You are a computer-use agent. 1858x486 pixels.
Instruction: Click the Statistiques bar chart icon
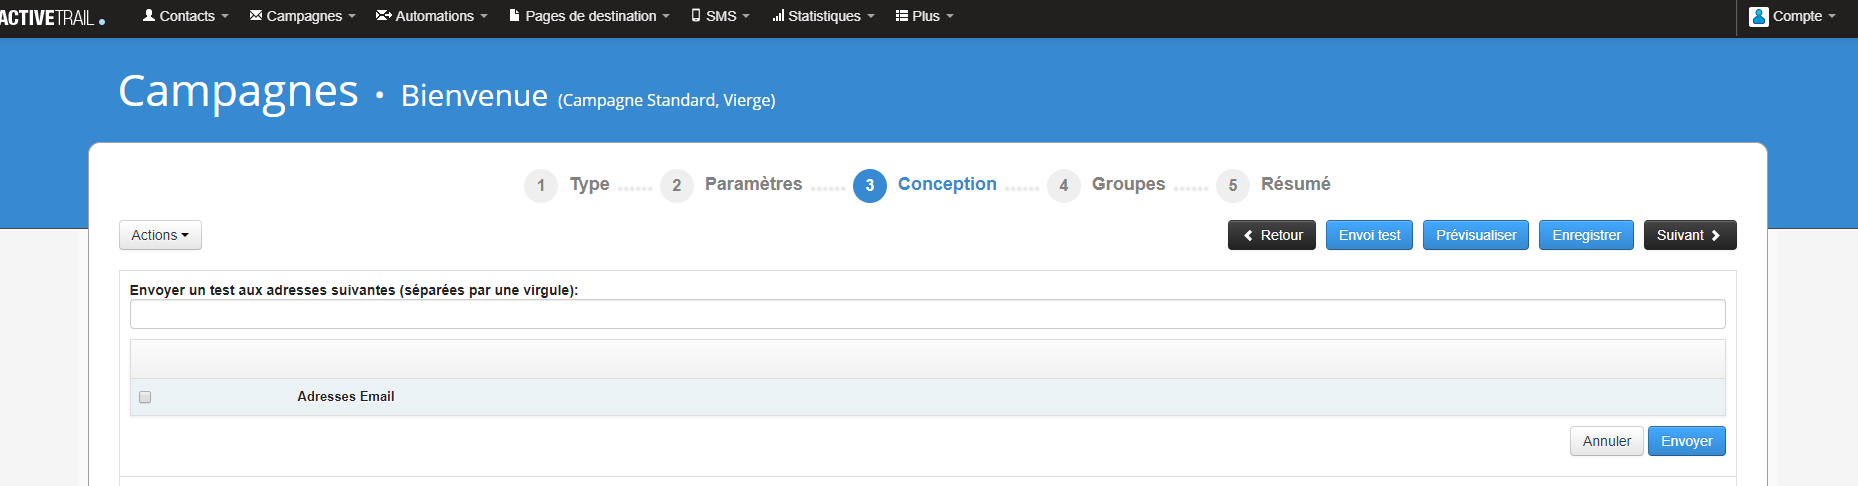(778, 16)
